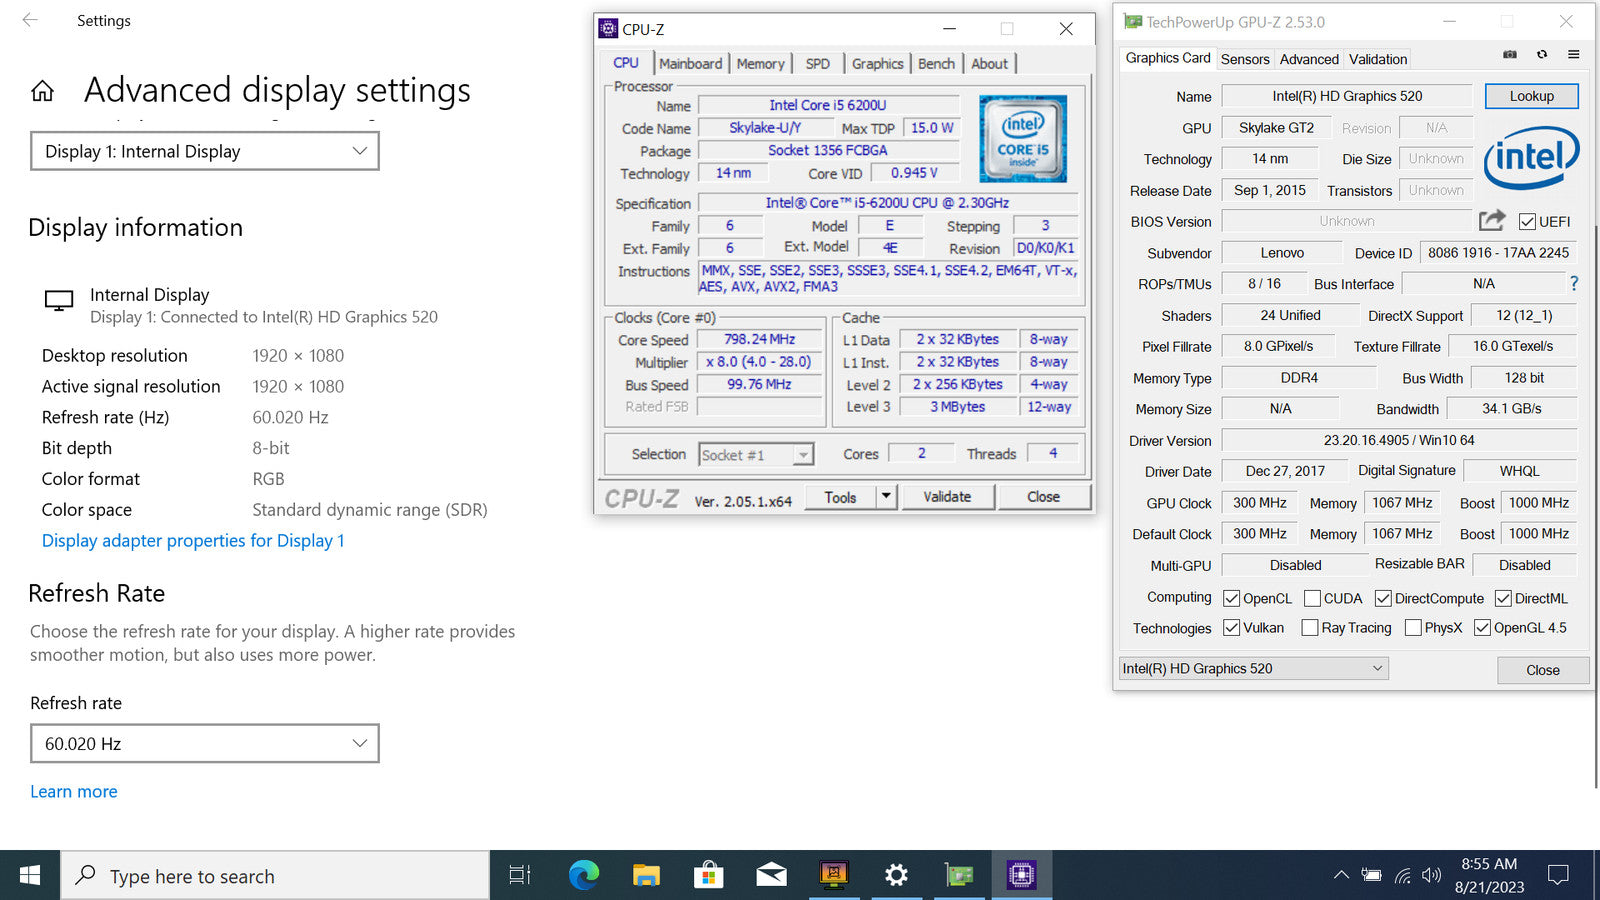Show hidden system tray icons
The image size is (1600, 900).
click(x=1341, y=876)
